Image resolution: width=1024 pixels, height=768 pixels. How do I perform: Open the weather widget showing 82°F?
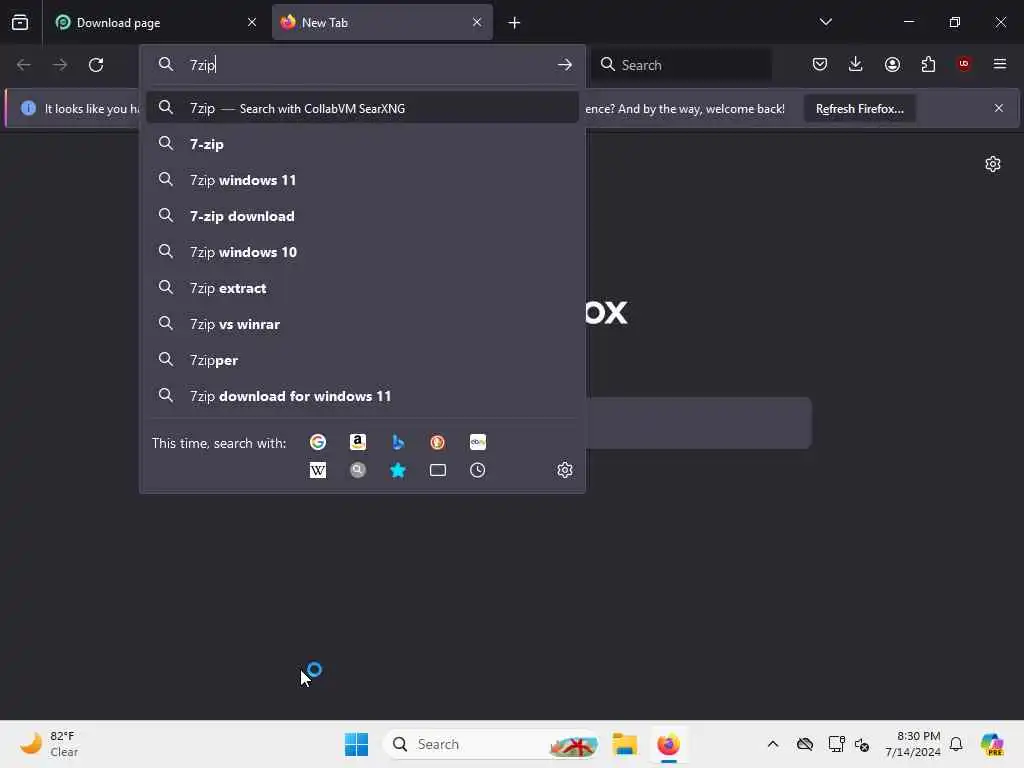[49, 744]
